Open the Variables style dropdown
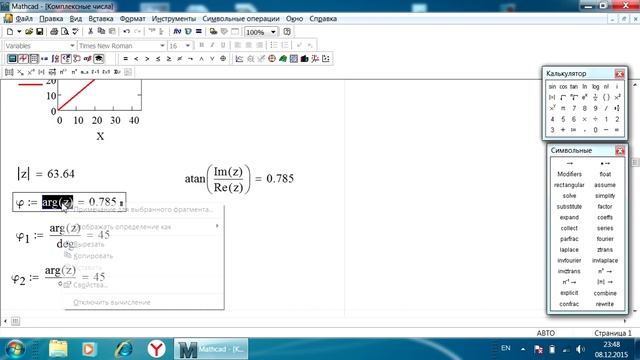The width and height of the screenshot is (640, 360). (x=72, y=45)
